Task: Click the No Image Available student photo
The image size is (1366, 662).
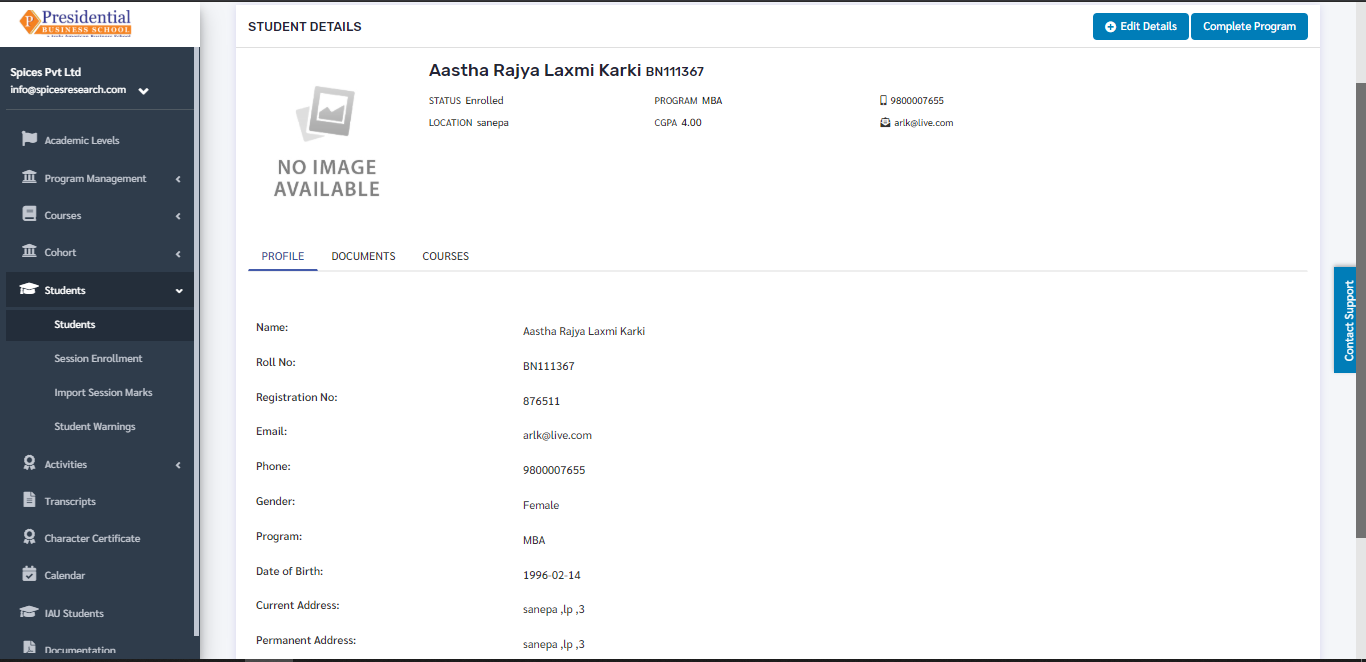Action: pos(327,141)
